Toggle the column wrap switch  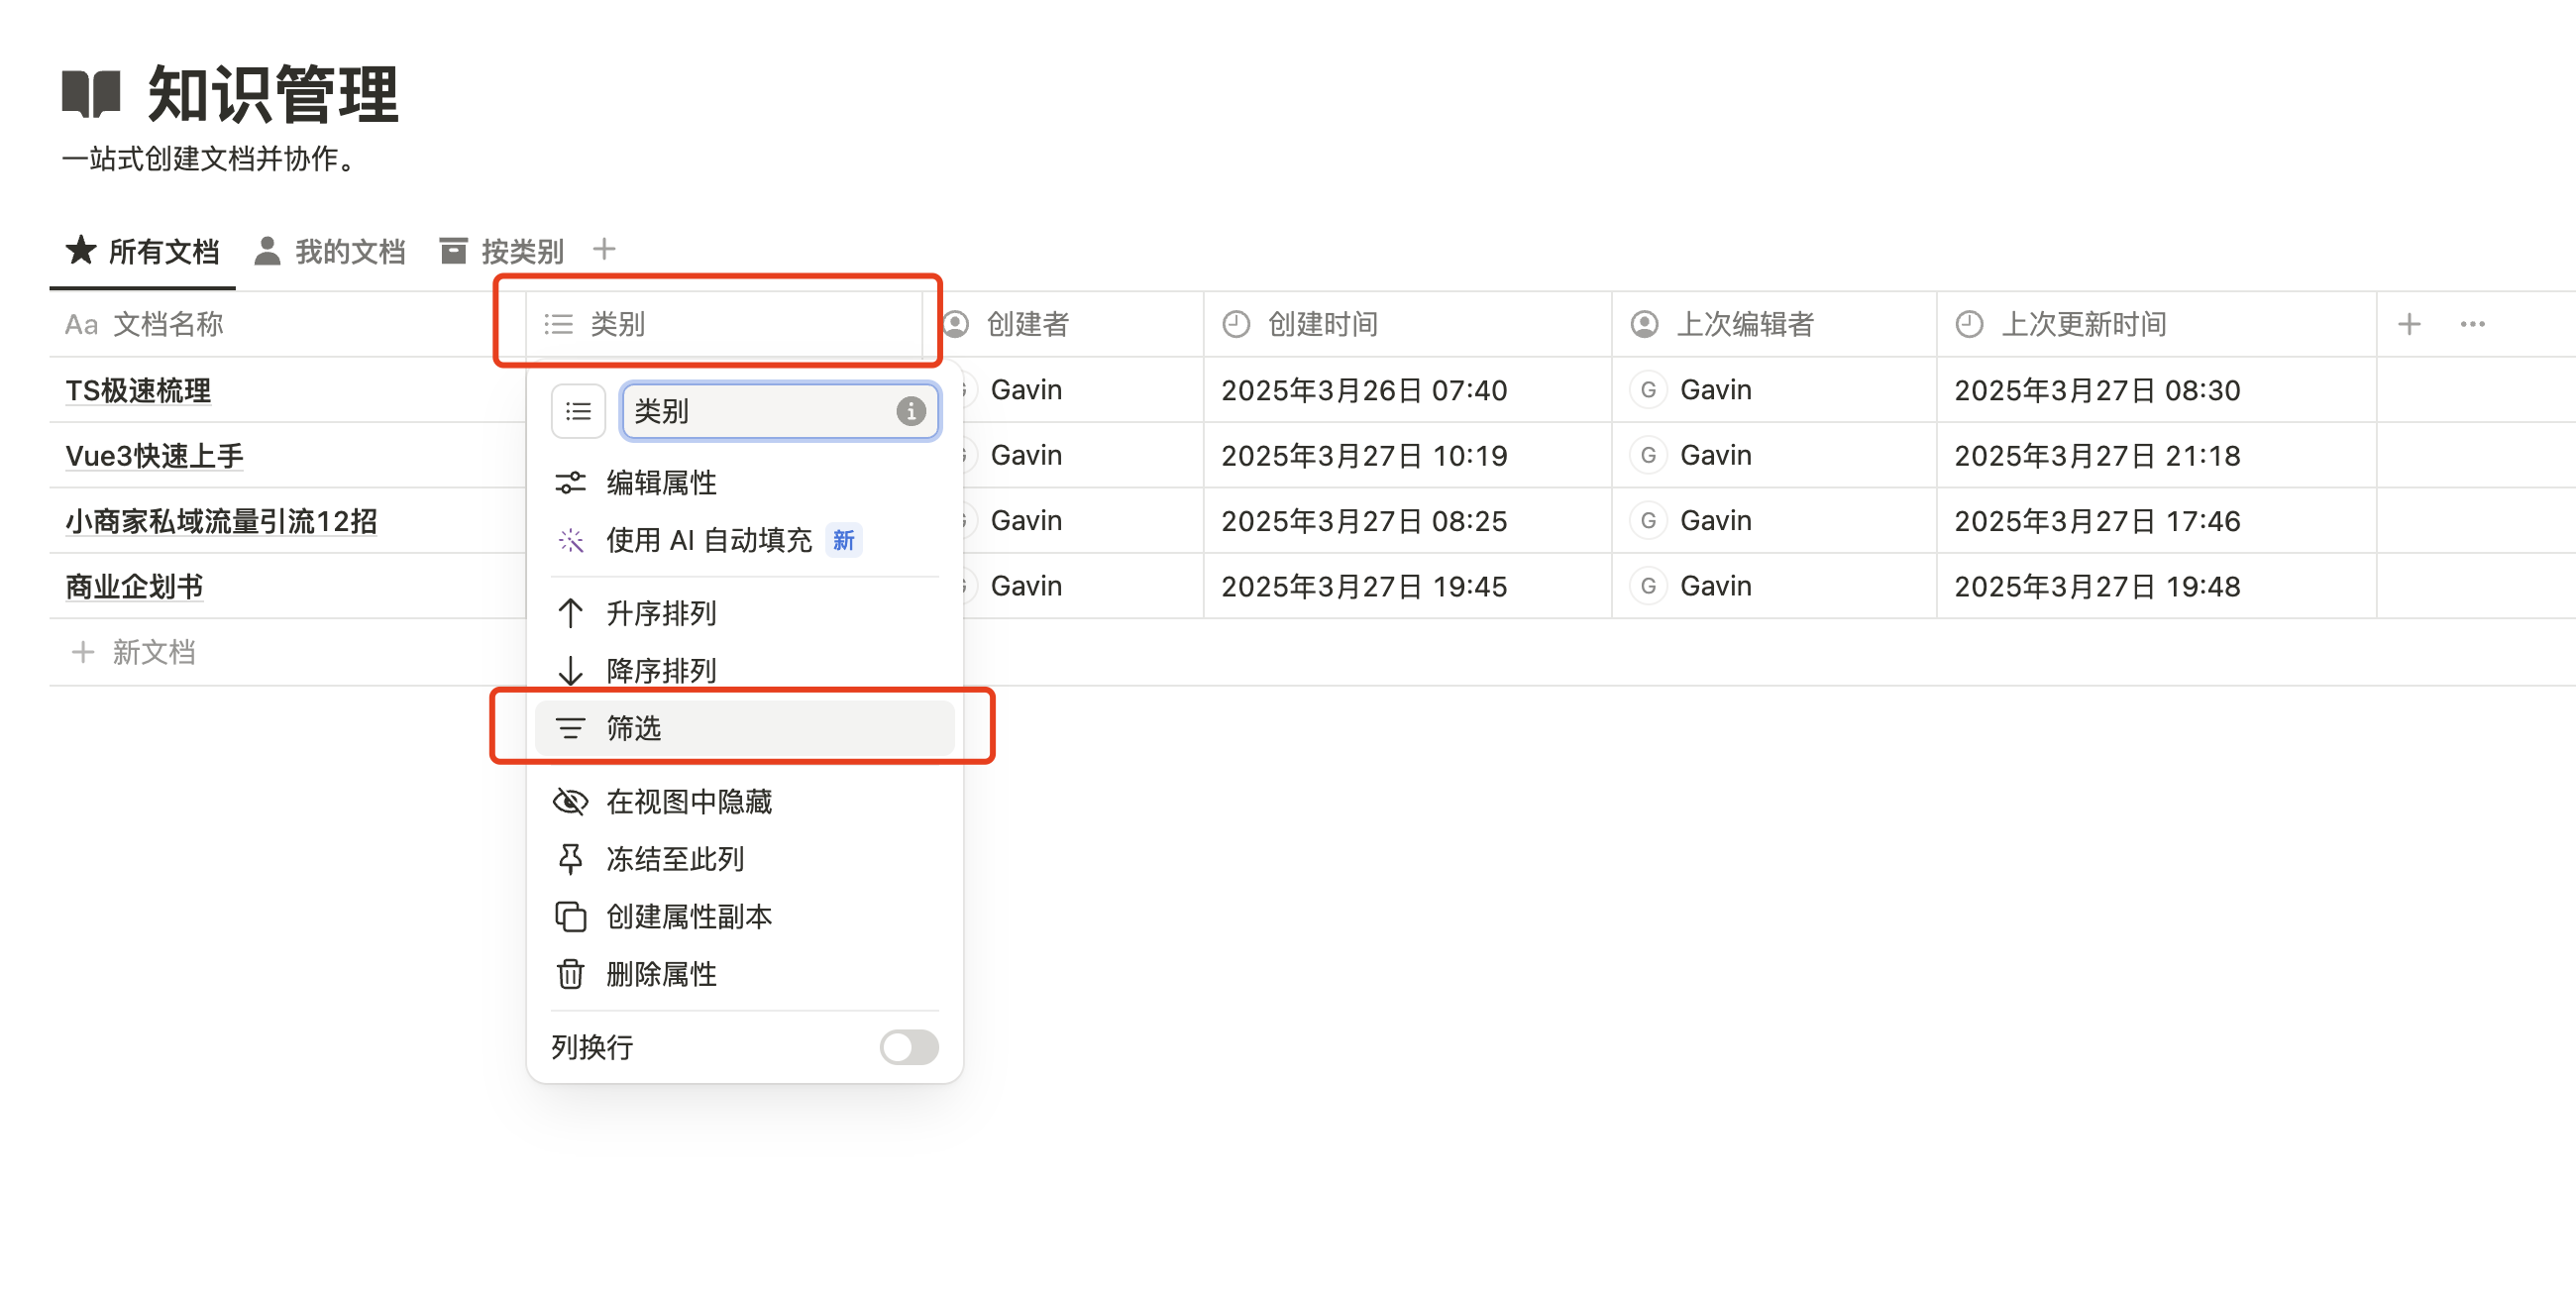pos(908,1047)
